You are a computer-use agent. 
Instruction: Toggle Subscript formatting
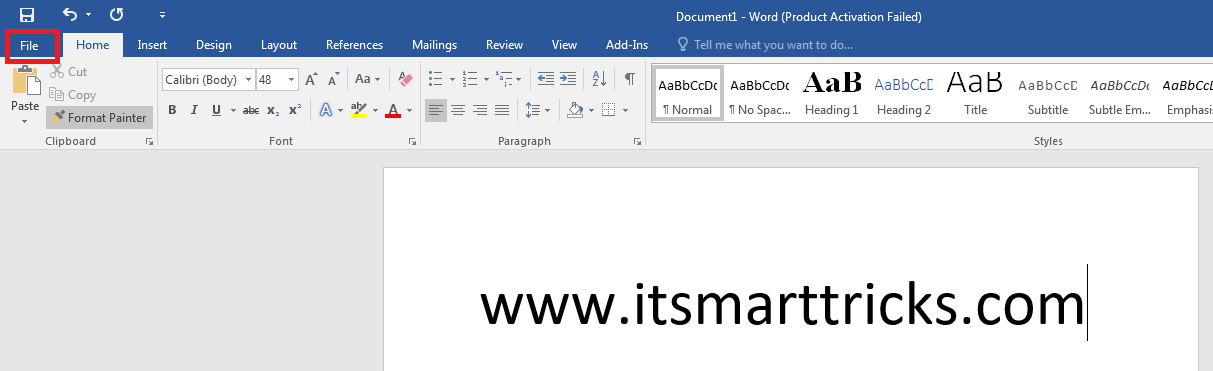(273, 110)
